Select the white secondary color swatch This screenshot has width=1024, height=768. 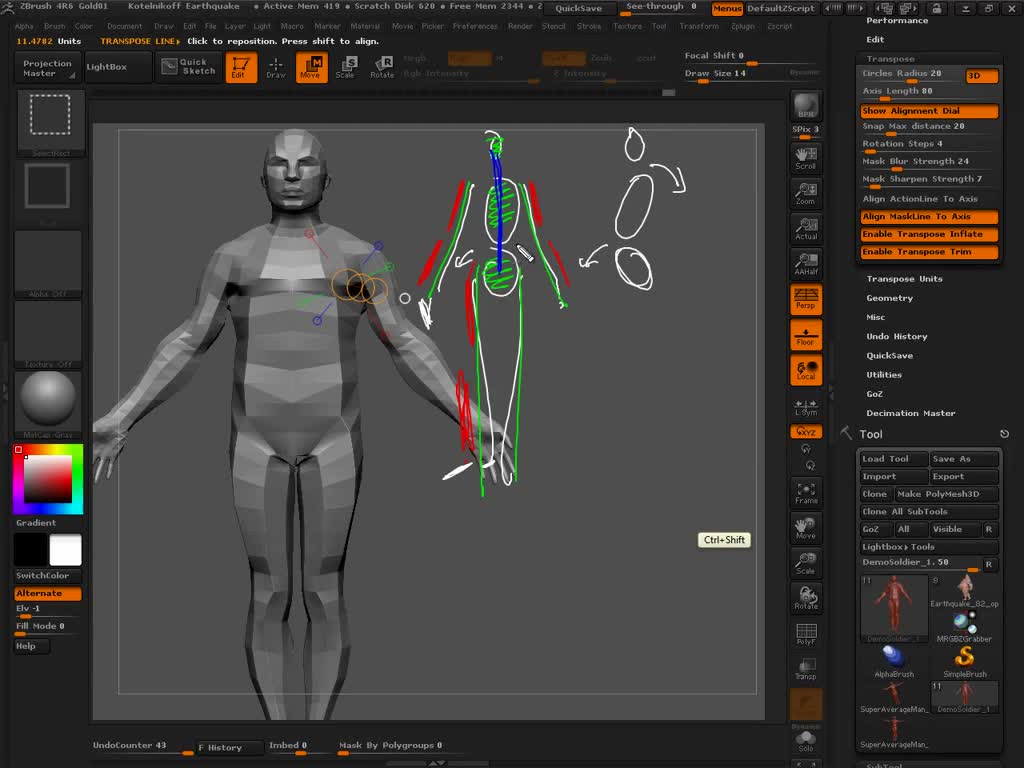(x=65, y=549)
